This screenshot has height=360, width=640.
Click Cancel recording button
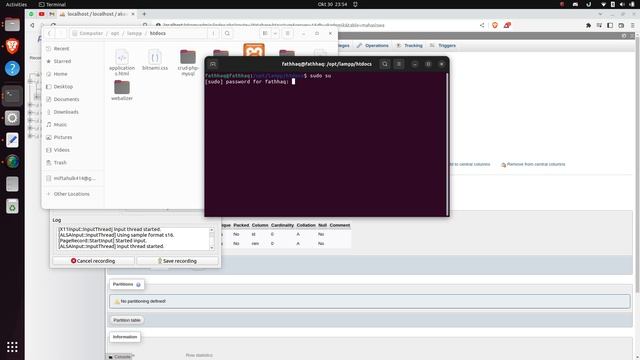tap(93, 261)
